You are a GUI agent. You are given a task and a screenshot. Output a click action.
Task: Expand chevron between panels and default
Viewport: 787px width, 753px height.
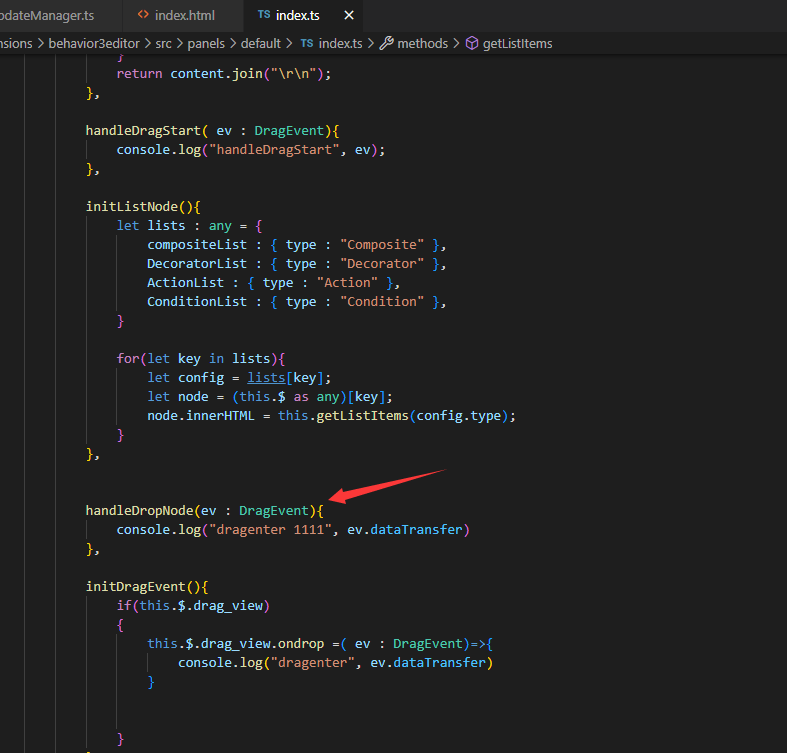(x=233, y=44)
